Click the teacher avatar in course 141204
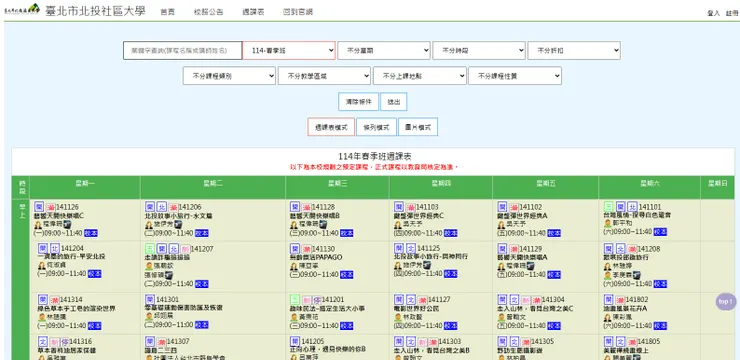This screenshot has height=360, width=740. 42,265
